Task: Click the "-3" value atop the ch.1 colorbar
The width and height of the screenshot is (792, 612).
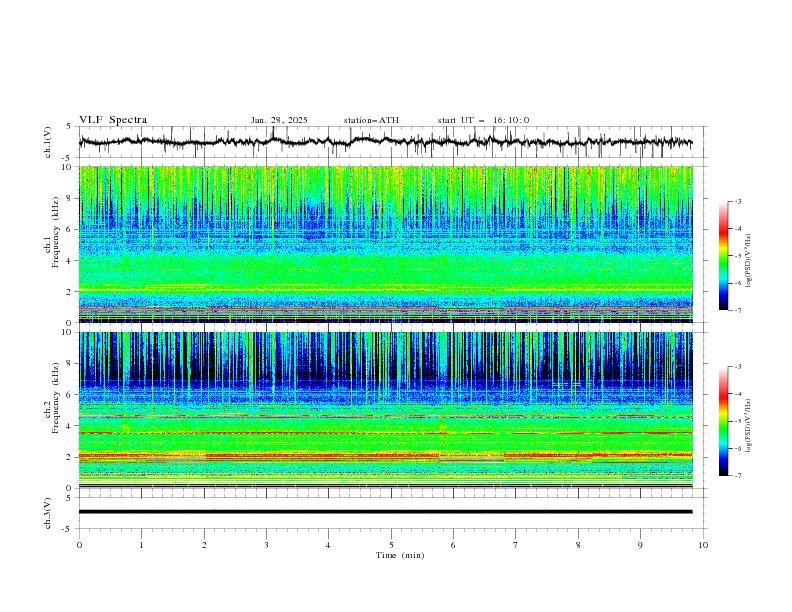Action: (x=737, y=201)
